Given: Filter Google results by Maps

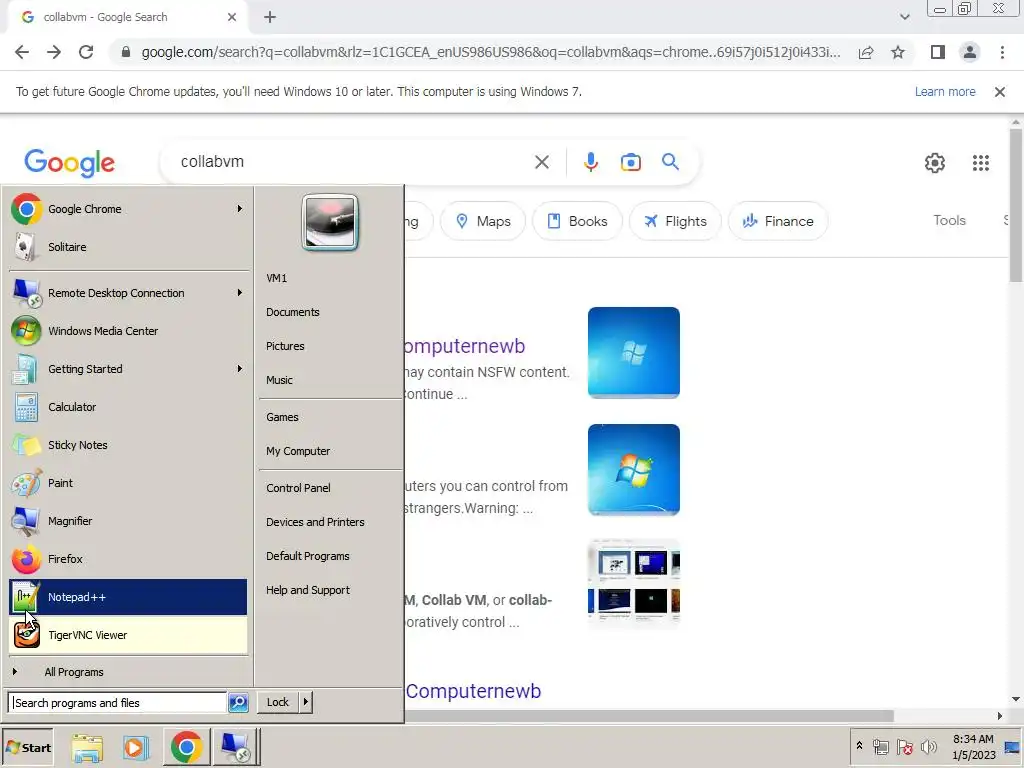Looking at the screenshot, I should [x=483, y=221].
